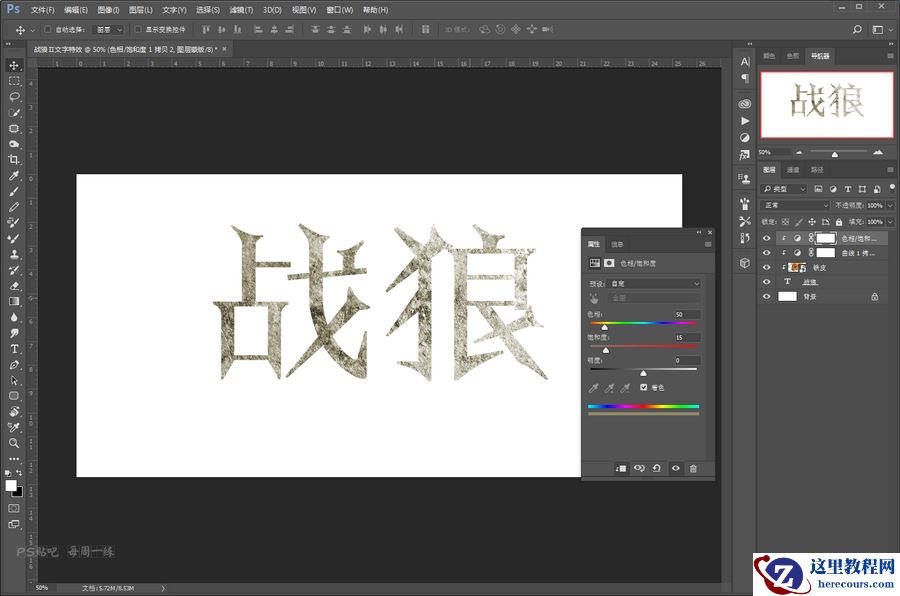
Task: Click the trash icon in the Properties panel
Action: pyautogui.click(x=694, y=468)
